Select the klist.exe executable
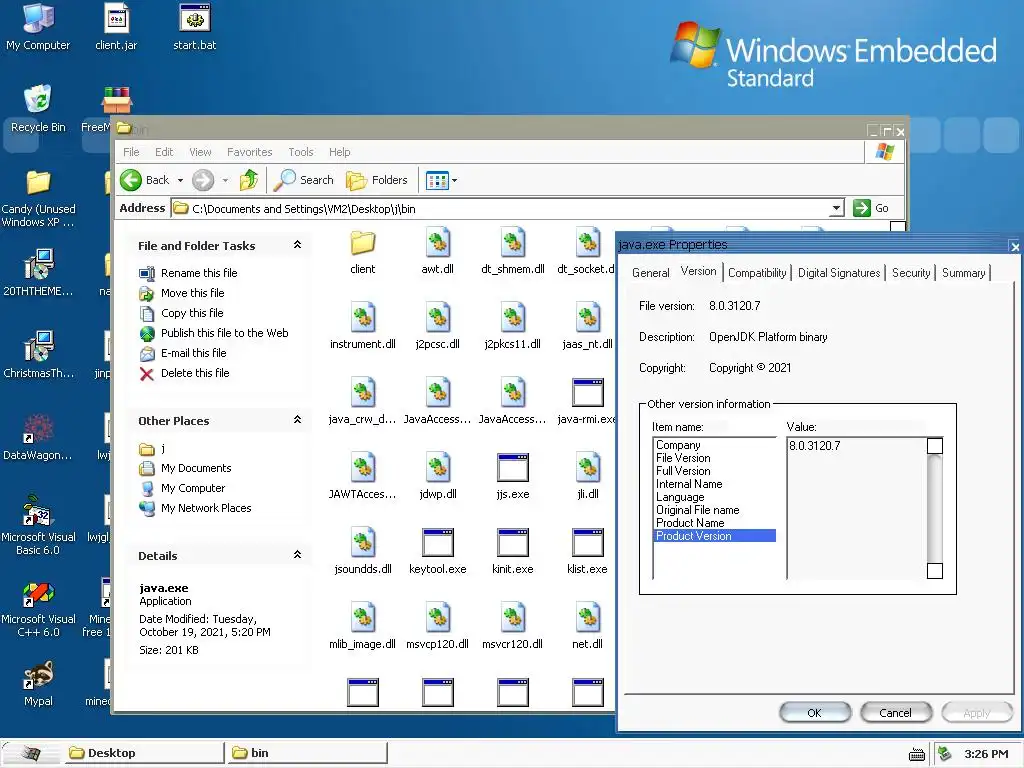Viewport: 1024px width, 768px height. [587, 552]
